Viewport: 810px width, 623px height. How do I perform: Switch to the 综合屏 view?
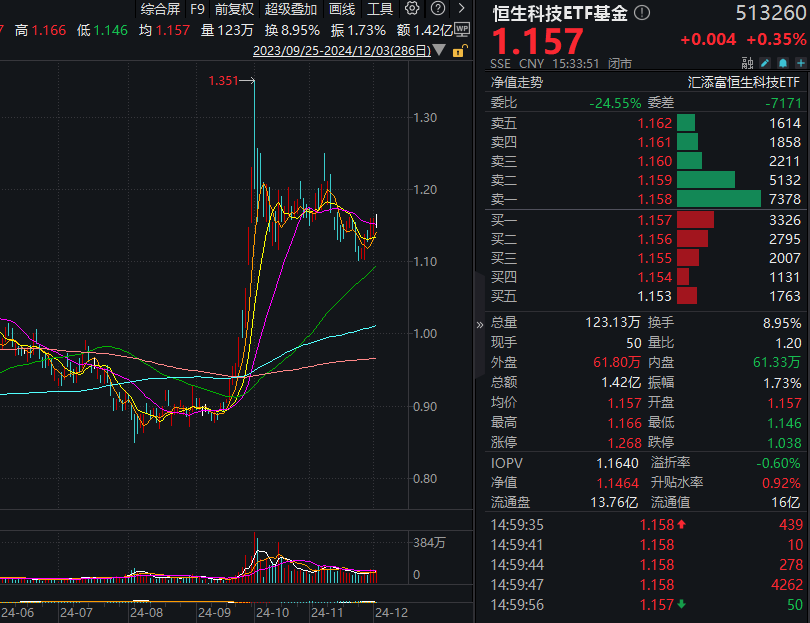pos(159,8)
